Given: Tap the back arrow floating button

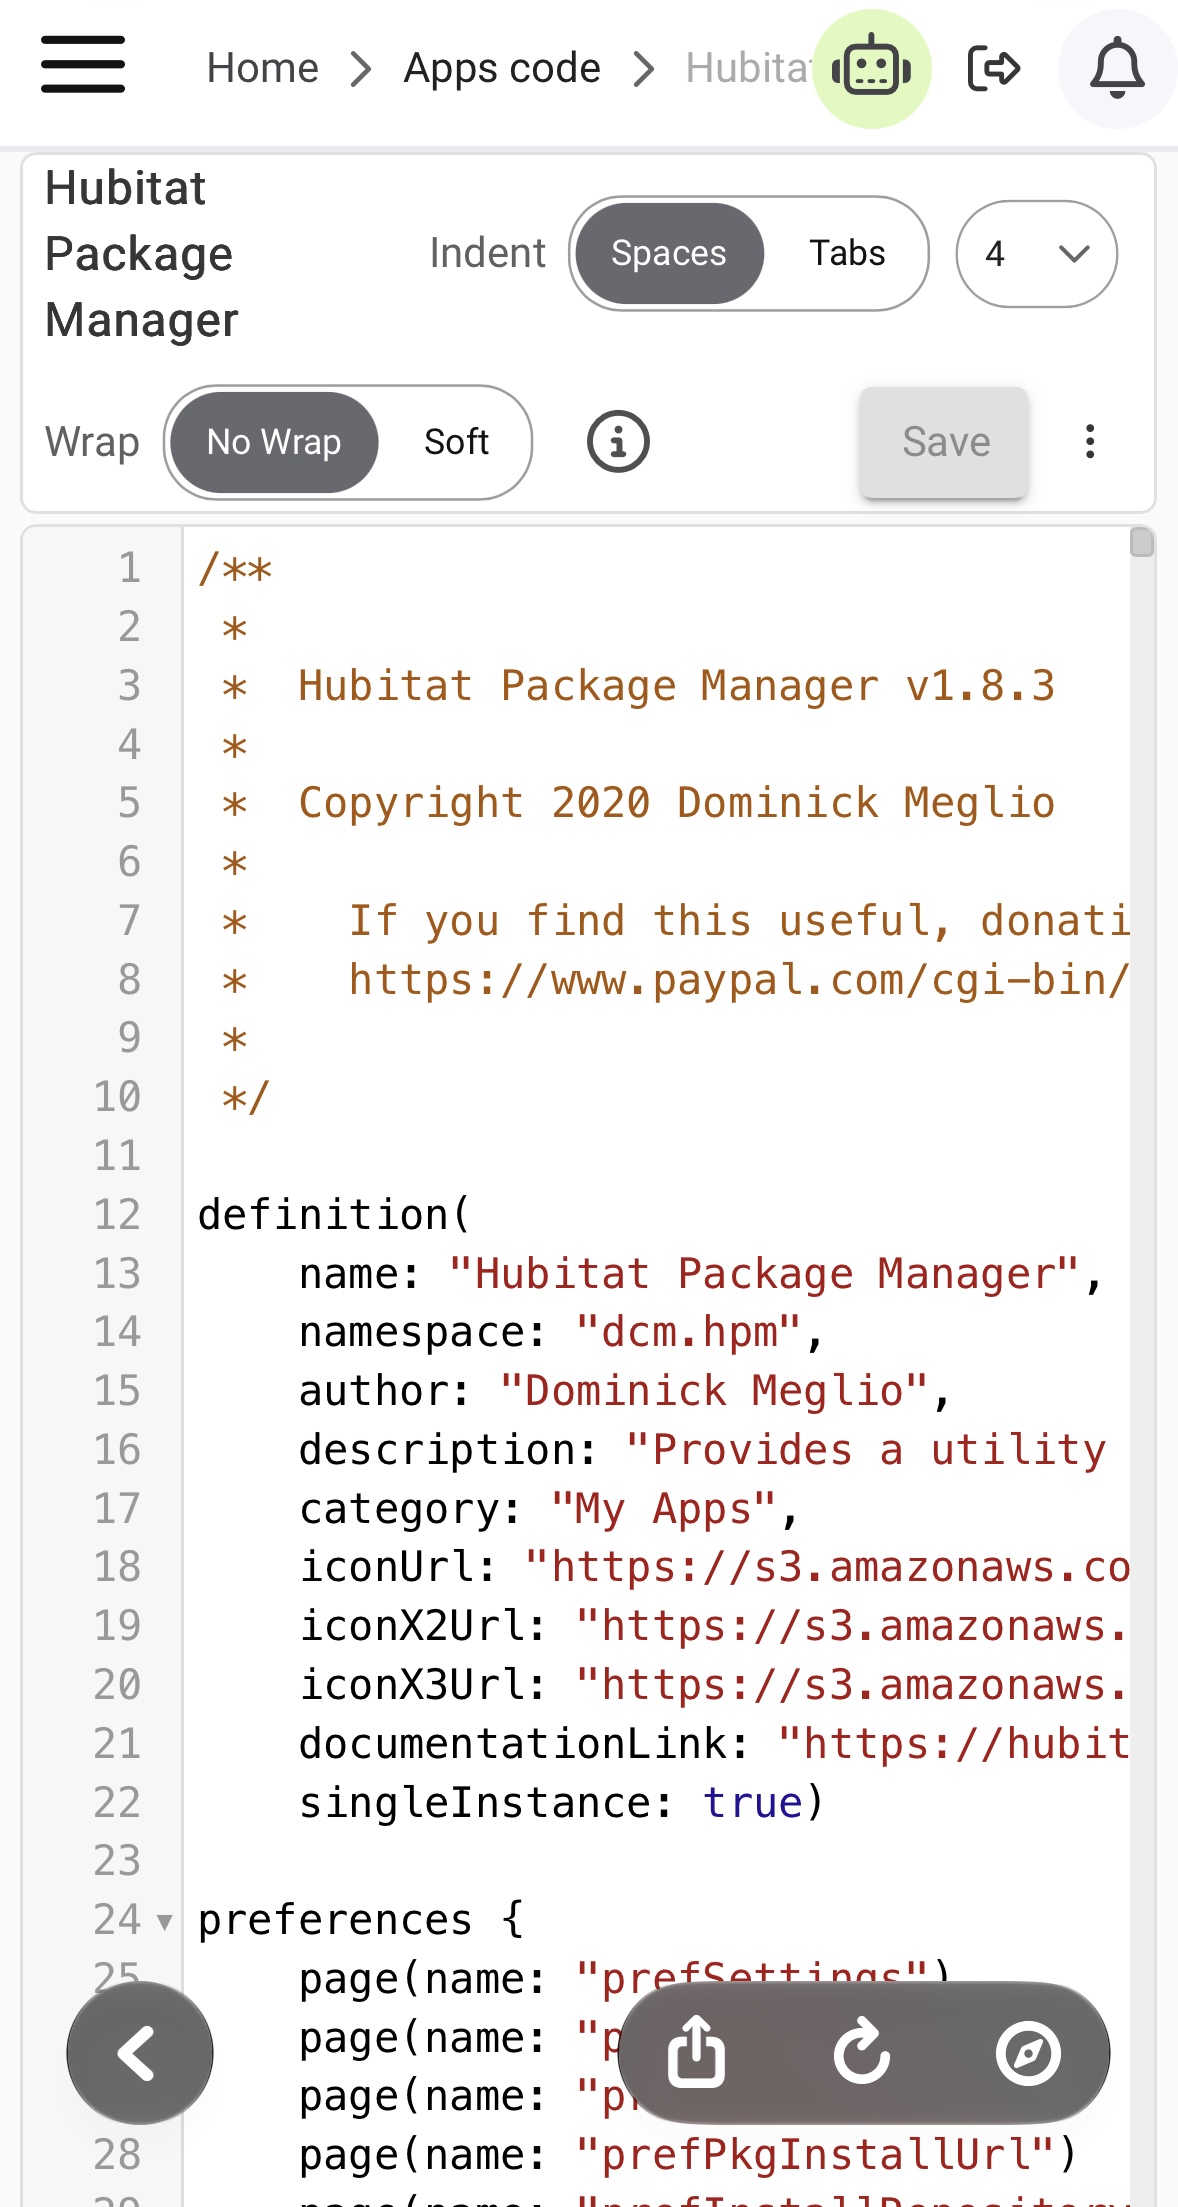Looking at the screenshot, I should (x=140, y=2053).
